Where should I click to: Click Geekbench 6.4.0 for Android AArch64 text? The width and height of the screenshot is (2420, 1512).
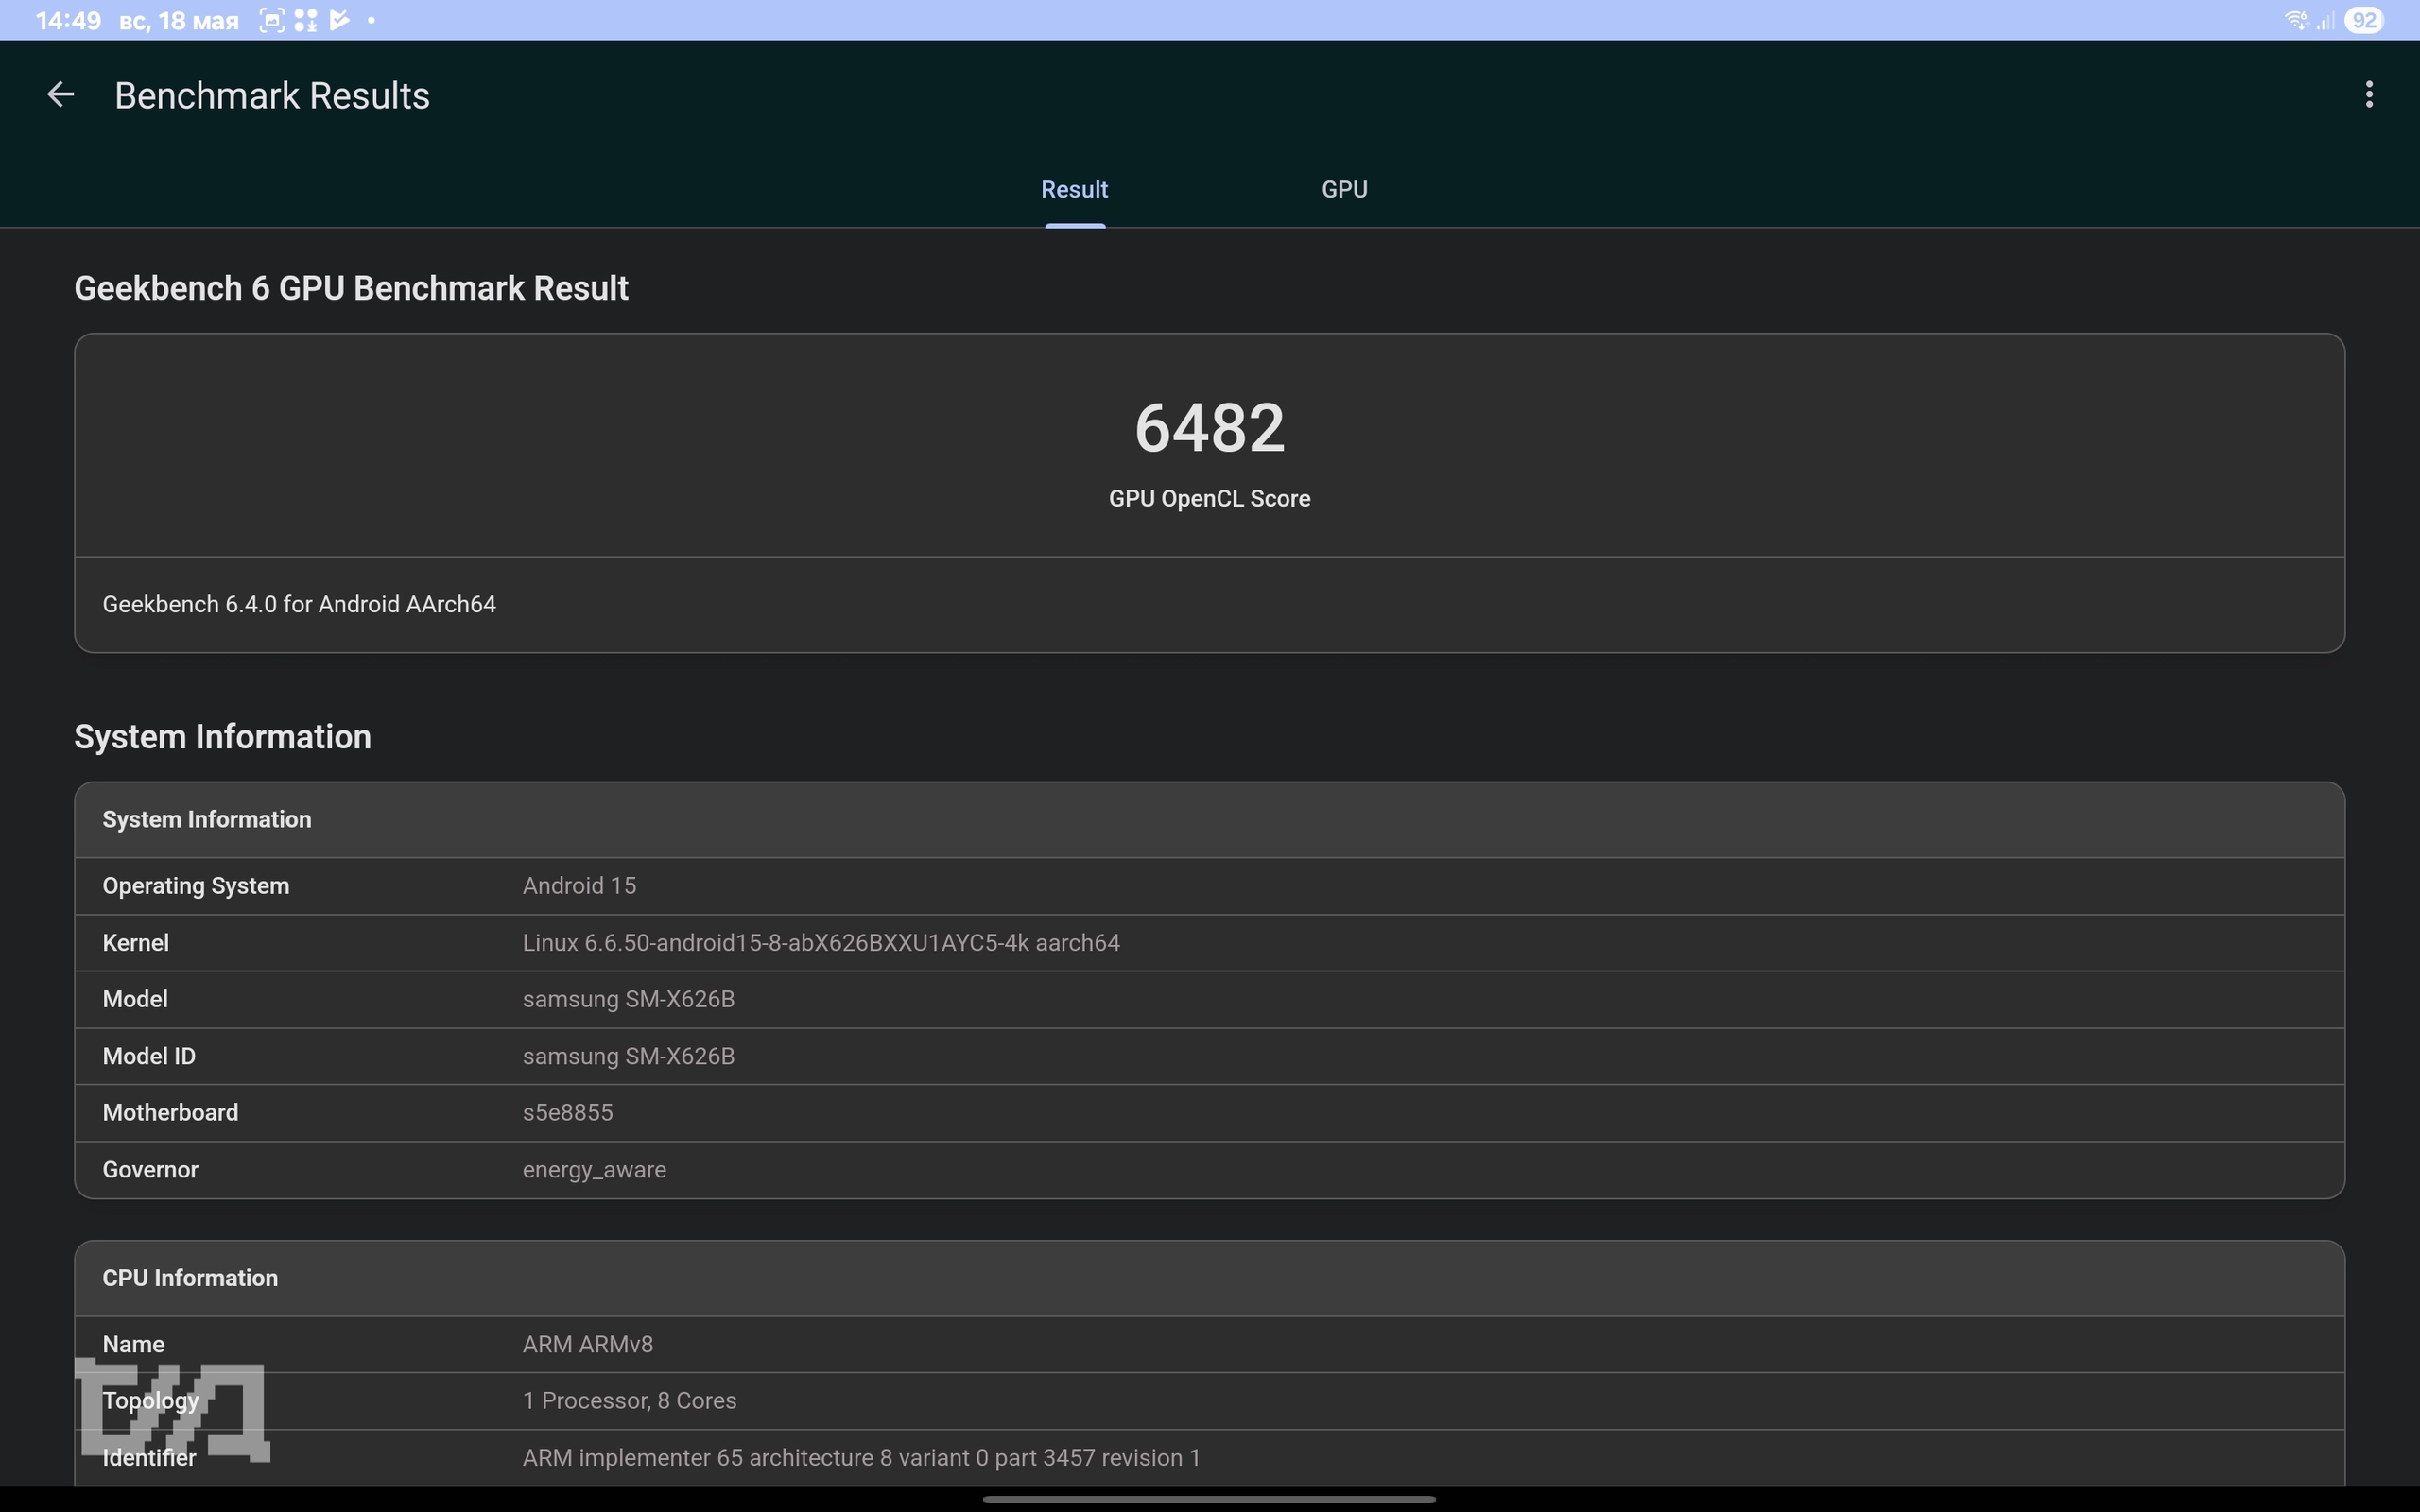(299, 604)
